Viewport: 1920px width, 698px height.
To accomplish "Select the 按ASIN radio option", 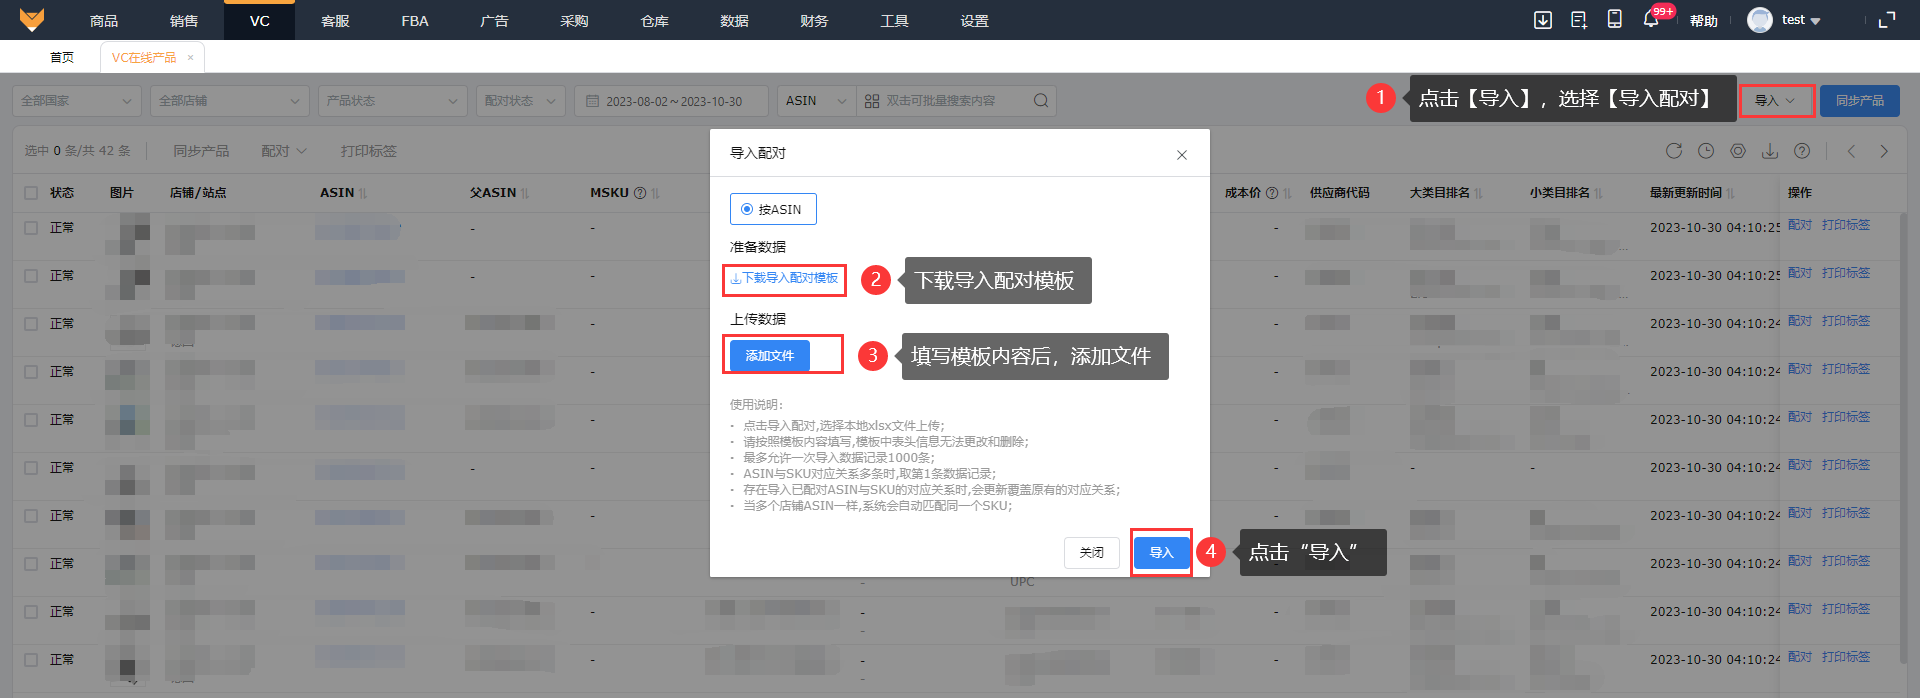I will click(773, 209).
